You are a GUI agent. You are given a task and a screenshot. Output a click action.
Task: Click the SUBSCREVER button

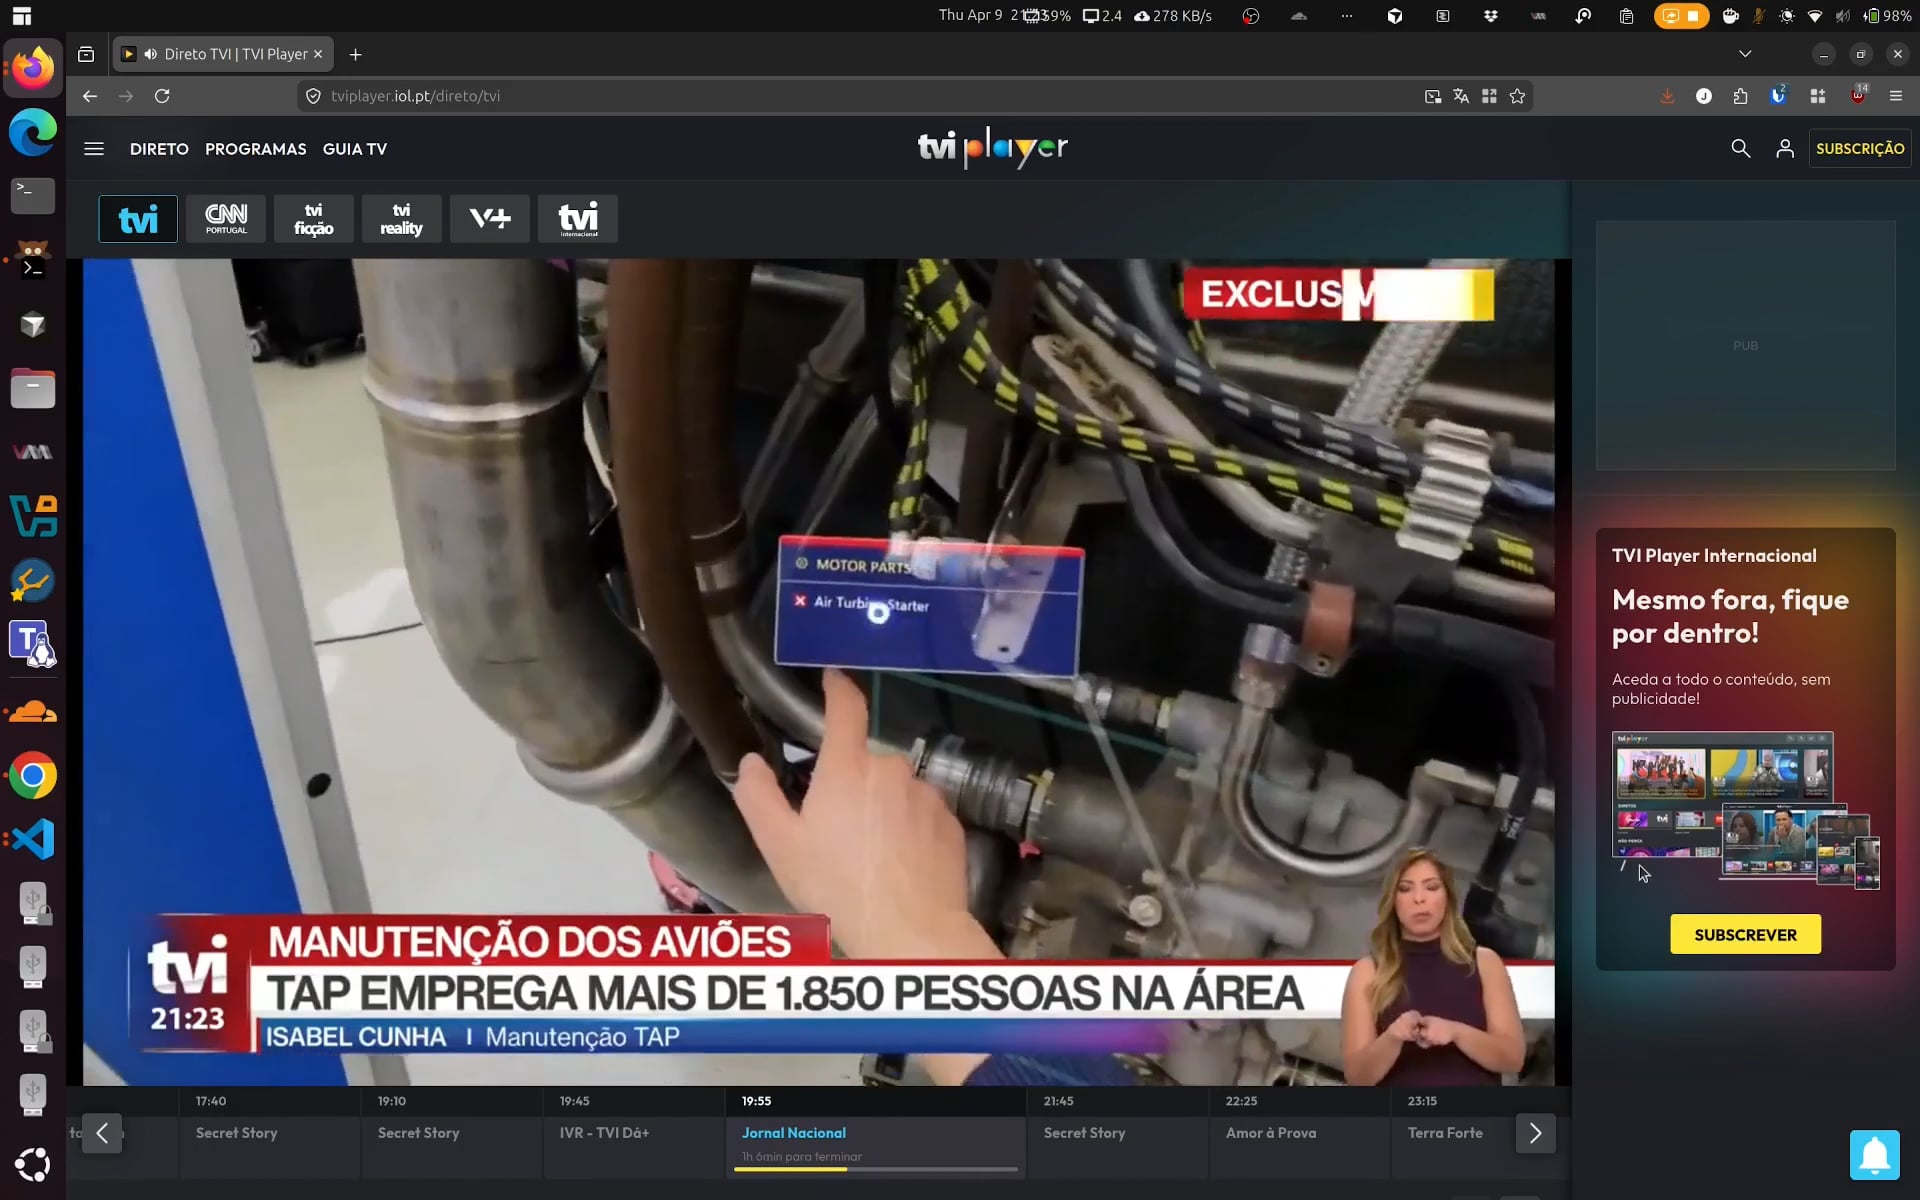tap(1745, 934)
